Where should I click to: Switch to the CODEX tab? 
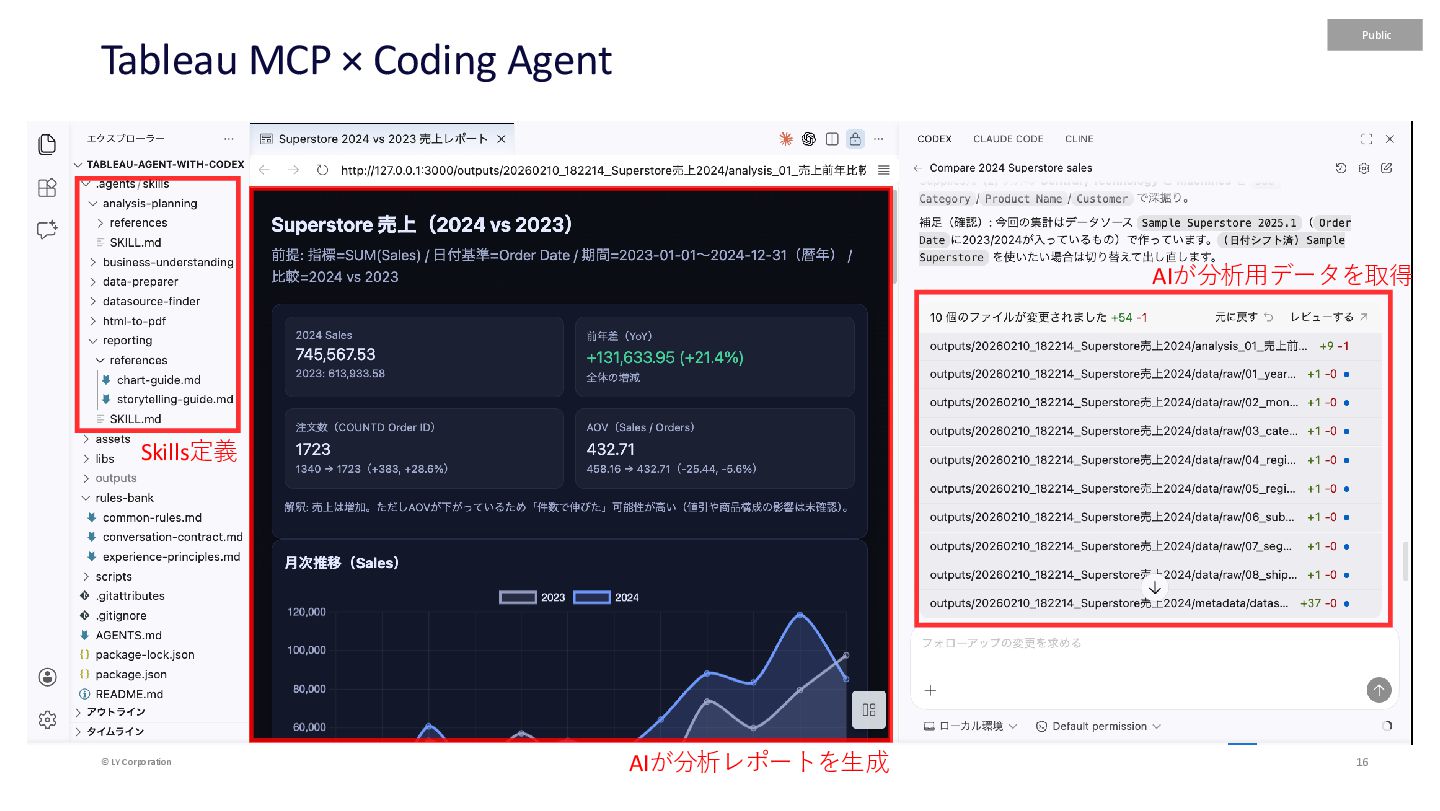pyautogui.click(x=934, y=139)
